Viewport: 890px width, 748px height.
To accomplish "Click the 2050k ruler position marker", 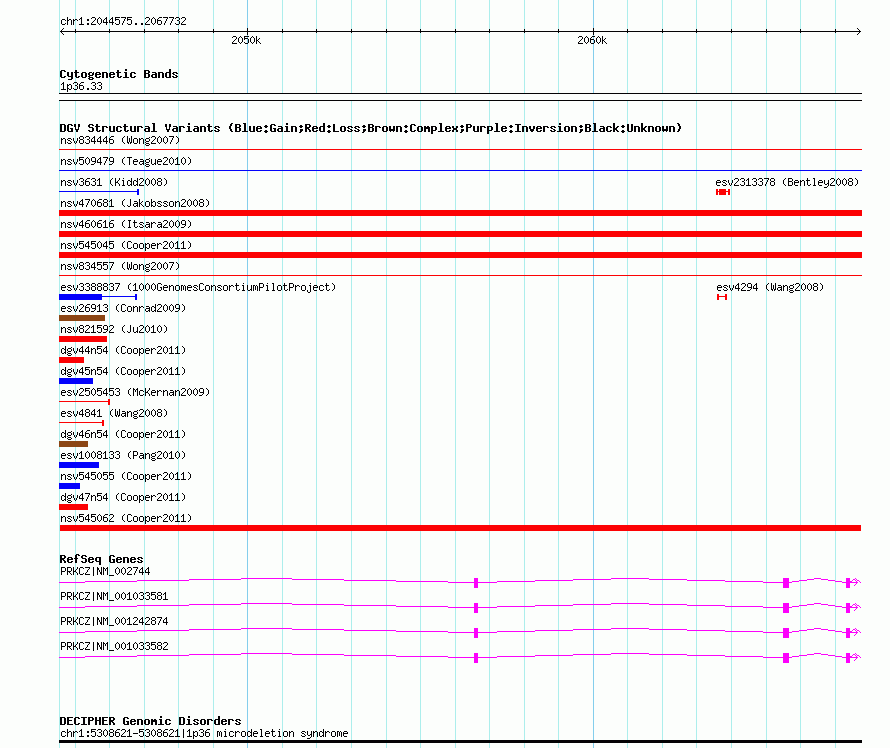I will (x=246, y=40).
